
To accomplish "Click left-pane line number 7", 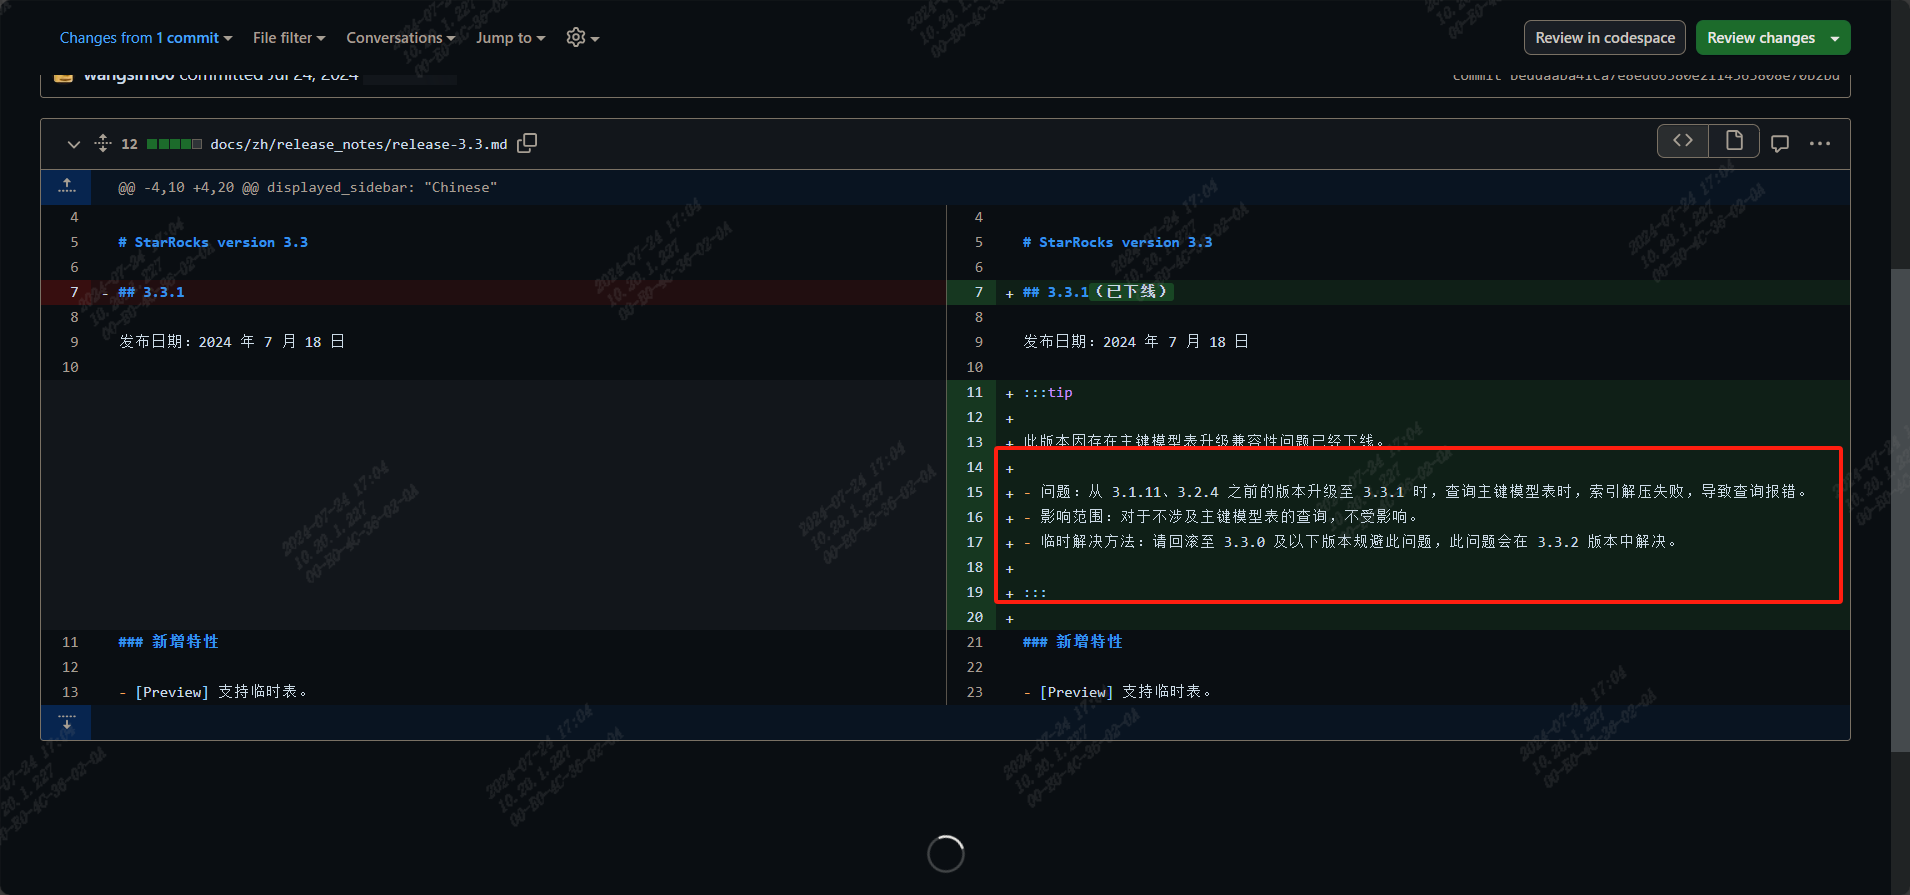I will (x=74, y=292).
